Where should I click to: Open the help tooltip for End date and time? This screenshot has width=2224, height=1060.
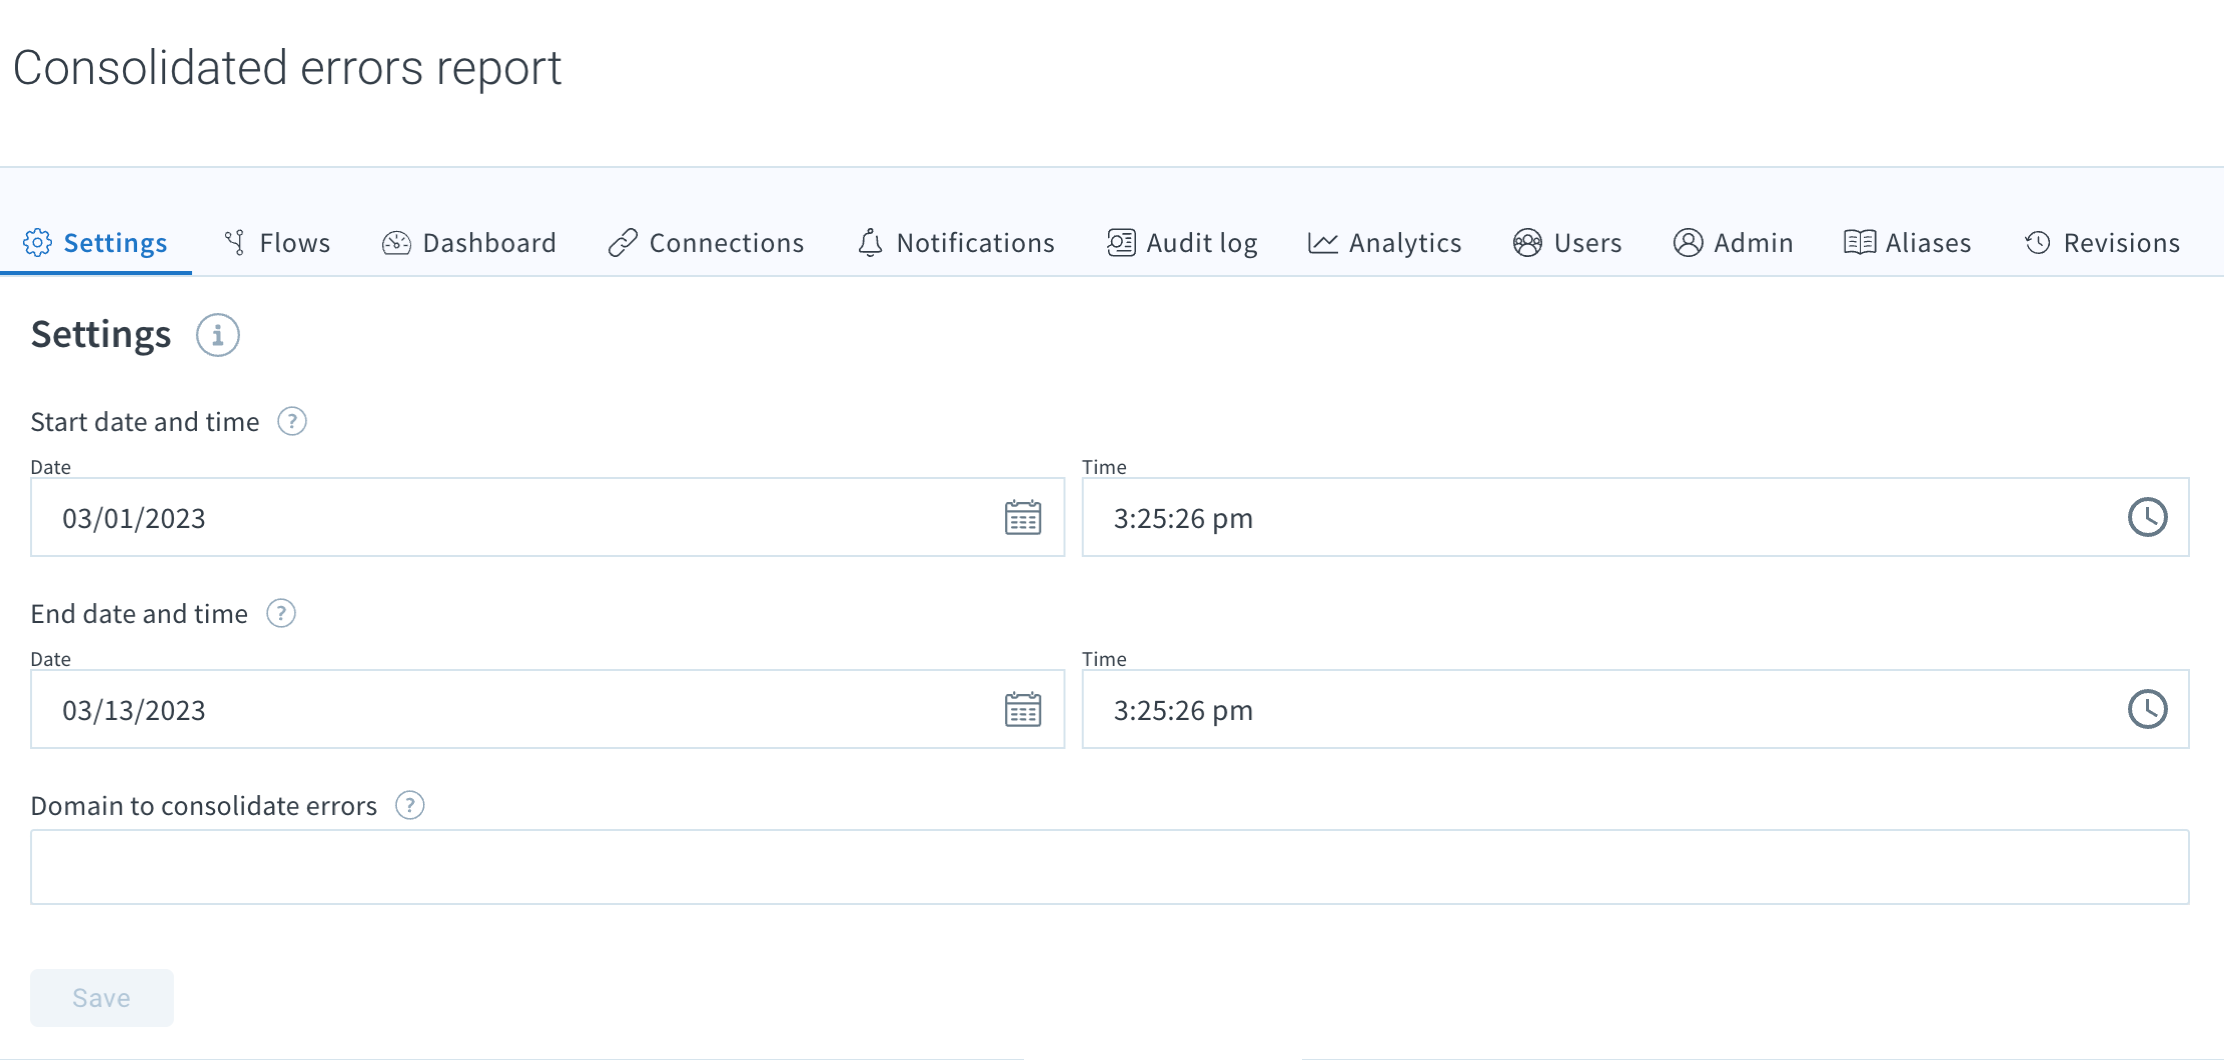[280, 613]
